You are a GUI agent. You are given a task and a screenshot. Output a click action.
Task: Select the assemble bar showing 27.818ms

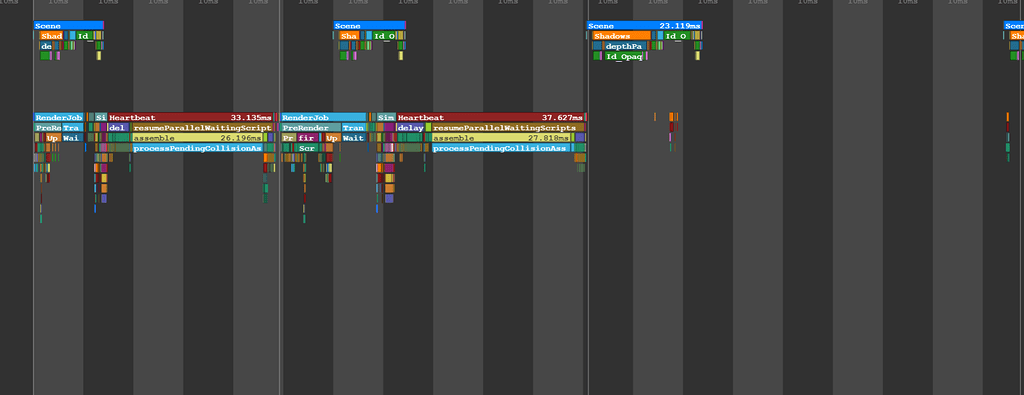coord(502,138)
